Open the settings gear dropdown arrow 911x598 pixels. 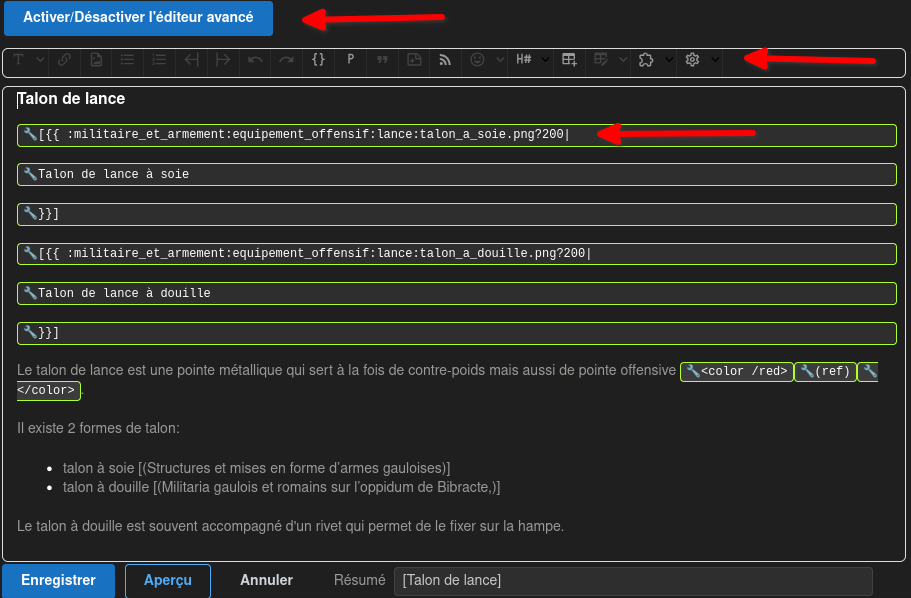click(715, 59)
